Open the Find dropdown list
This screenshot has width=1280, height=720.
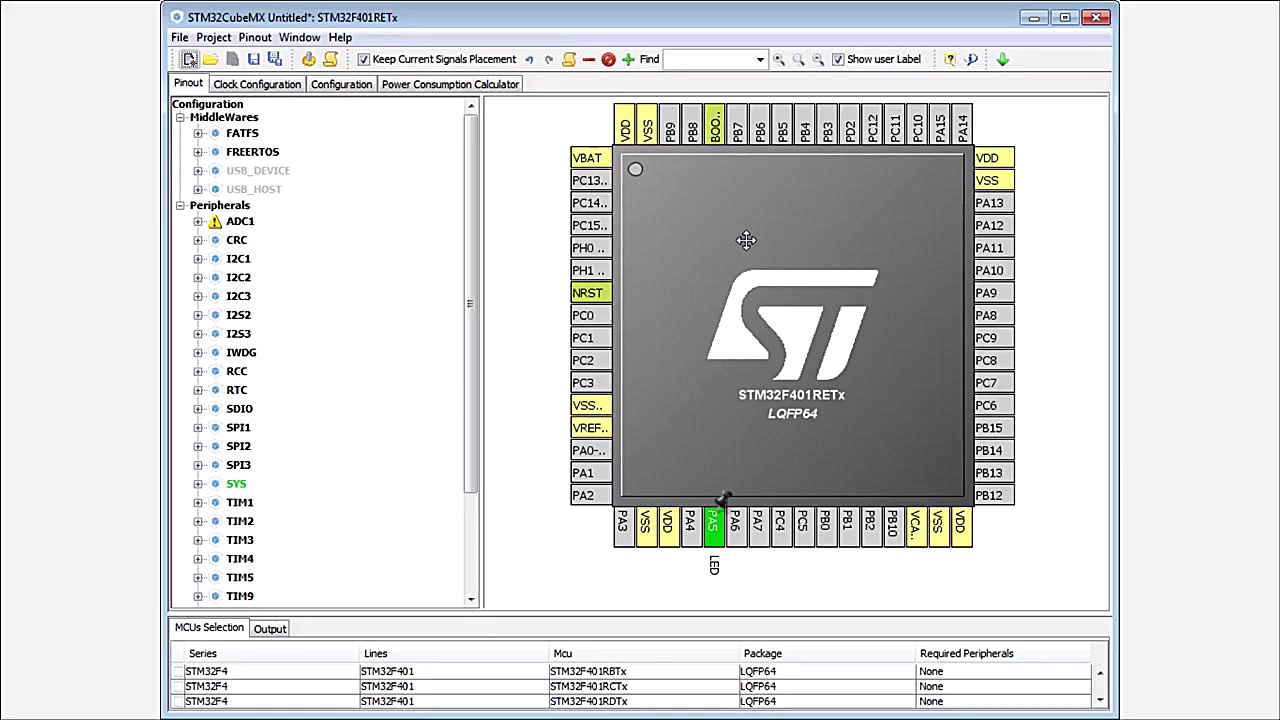click(759, 59)
